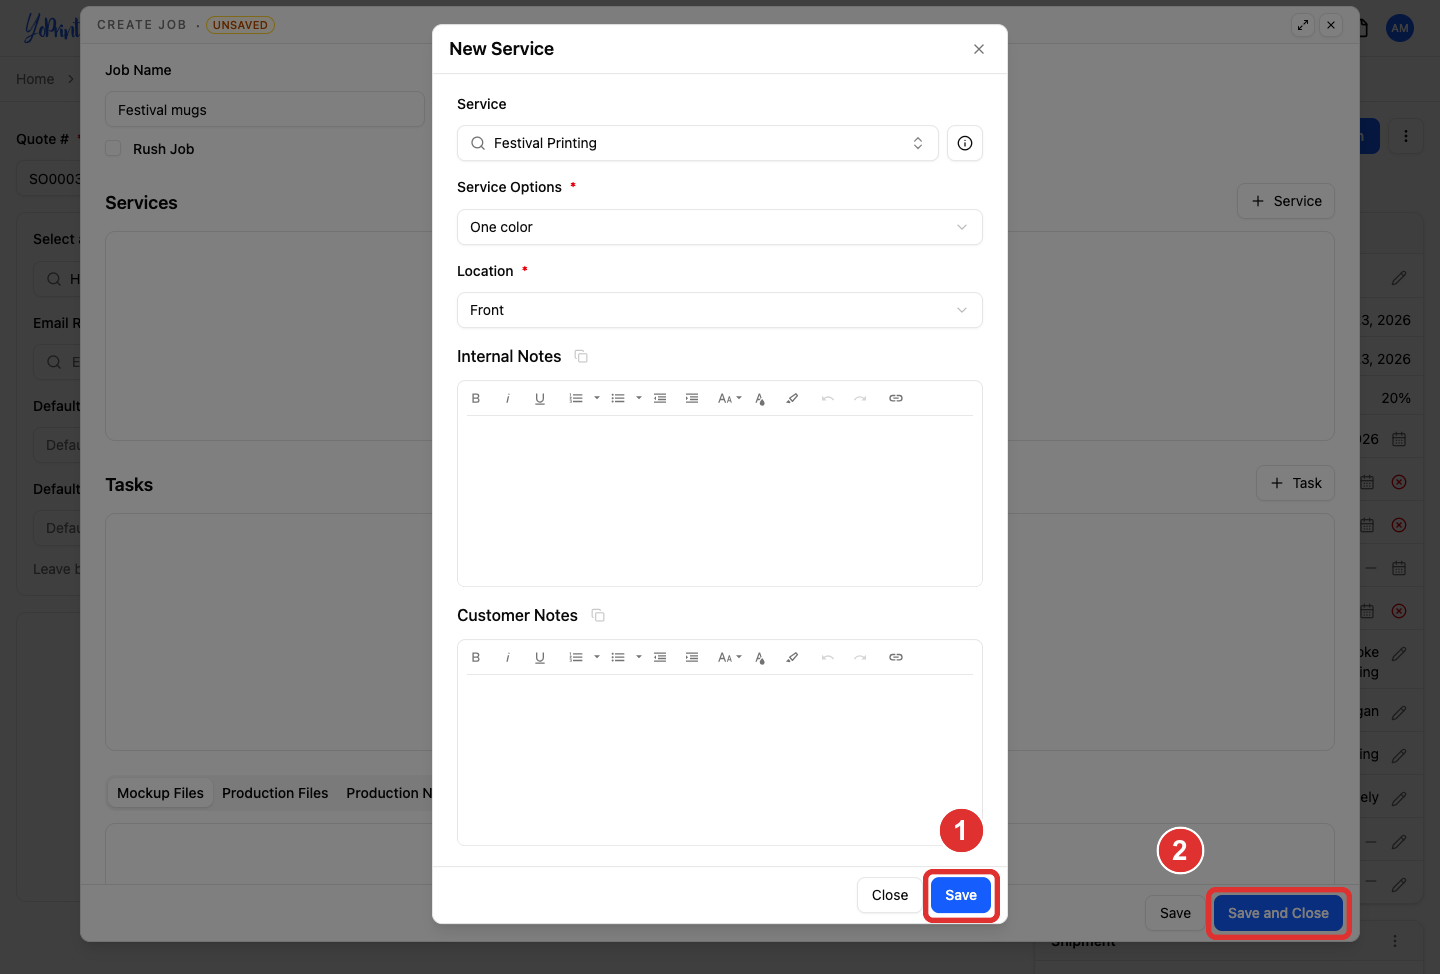This screenshot has height=974, width=1440.
Task: Click Close button in New Service dialog
Action: pos(890,895)
